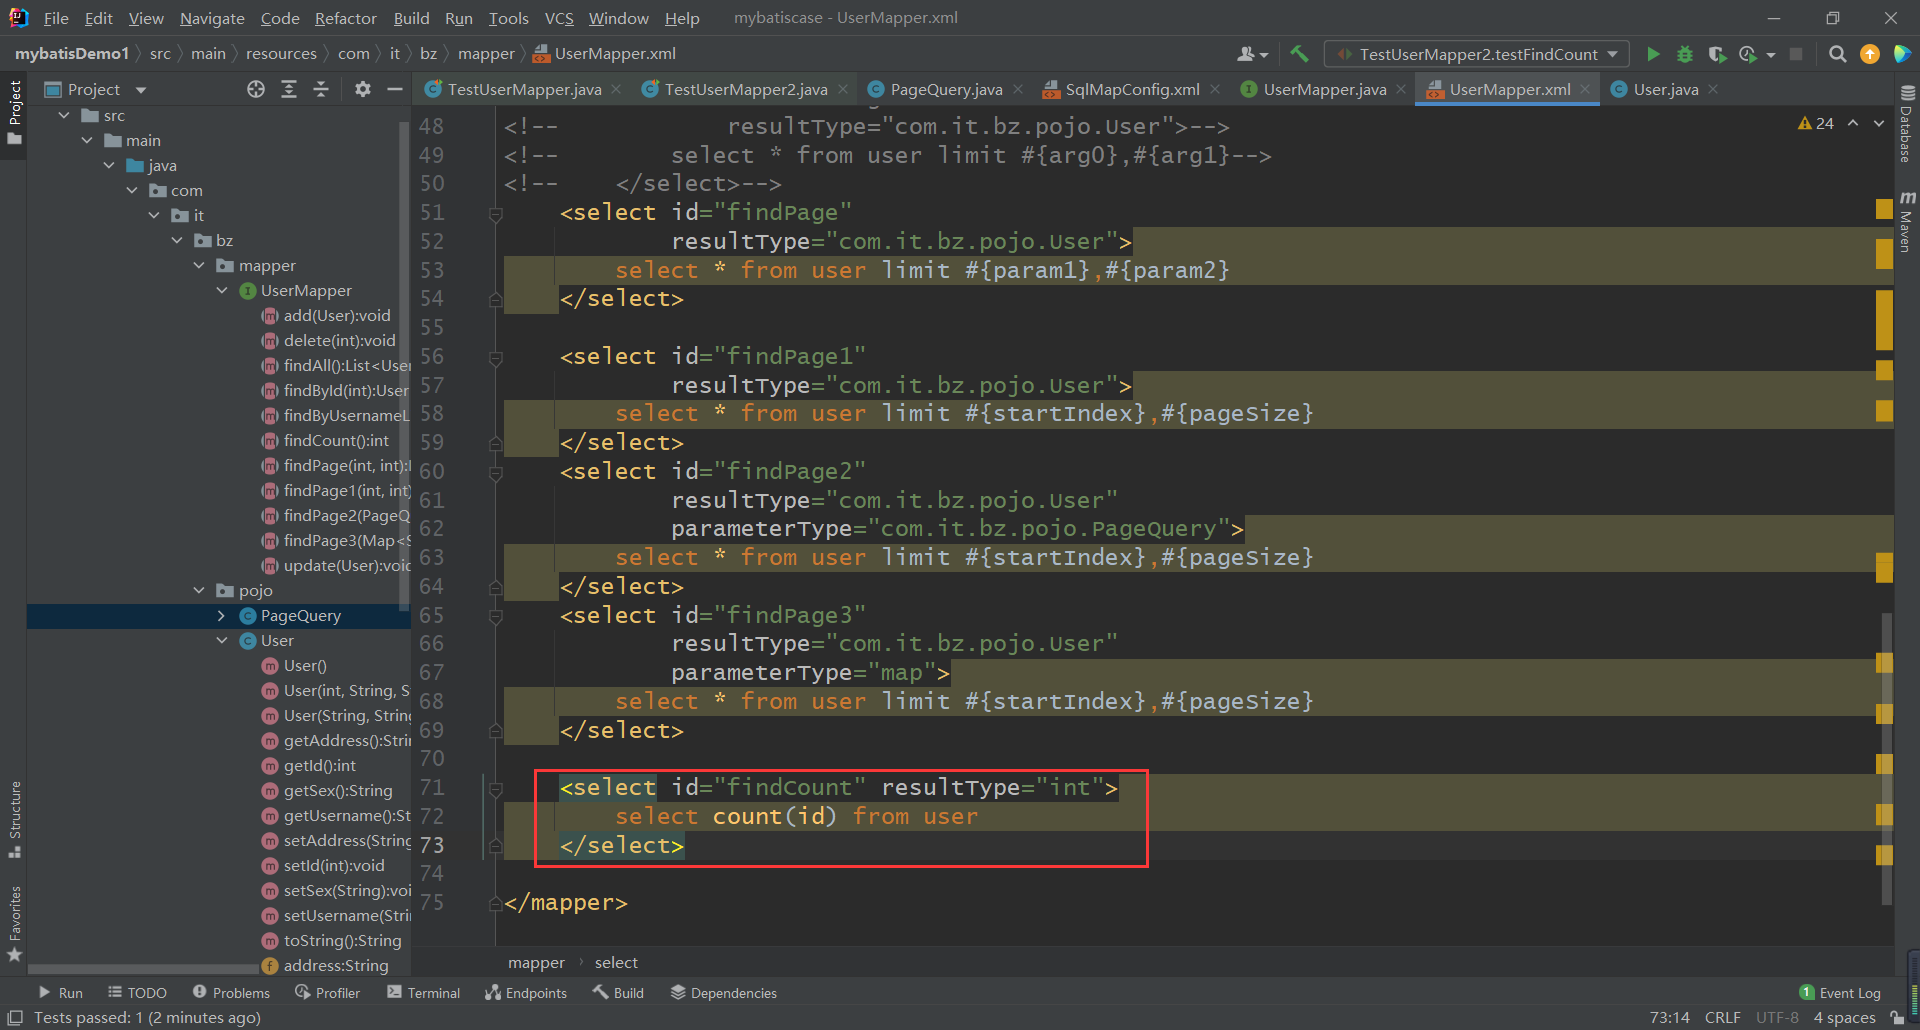
Task: Expand all nodes in Project panel
Action: tap(289, 89)
